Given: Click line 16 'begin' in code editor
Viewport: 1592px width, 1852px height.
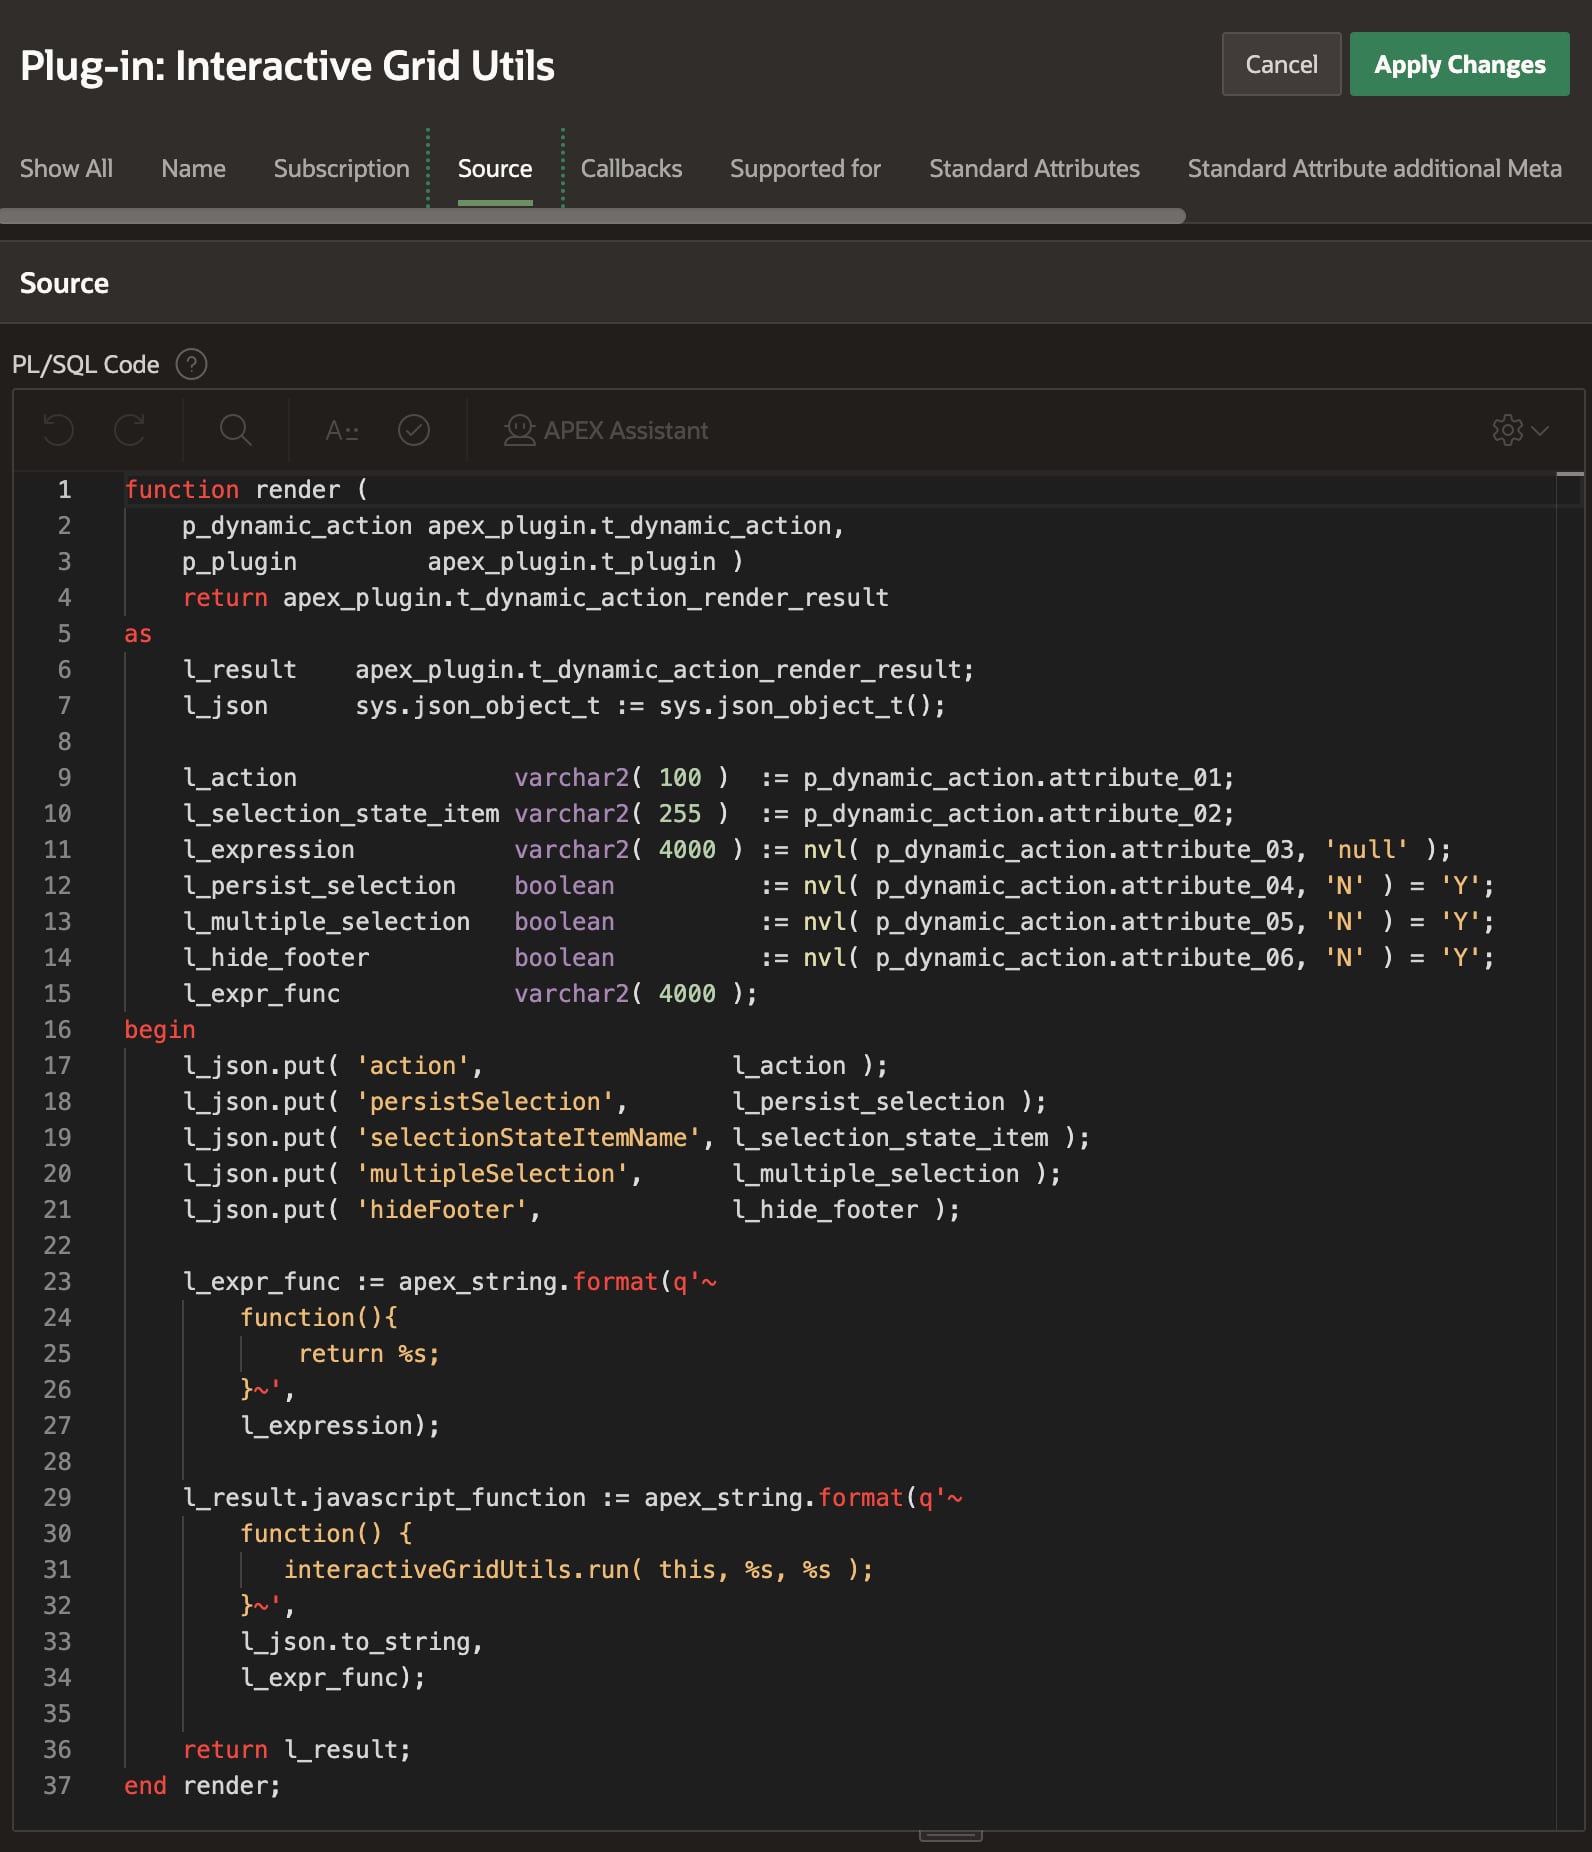Looking at the screenshot, I should pyautogui.click(x=160, y=1029).
